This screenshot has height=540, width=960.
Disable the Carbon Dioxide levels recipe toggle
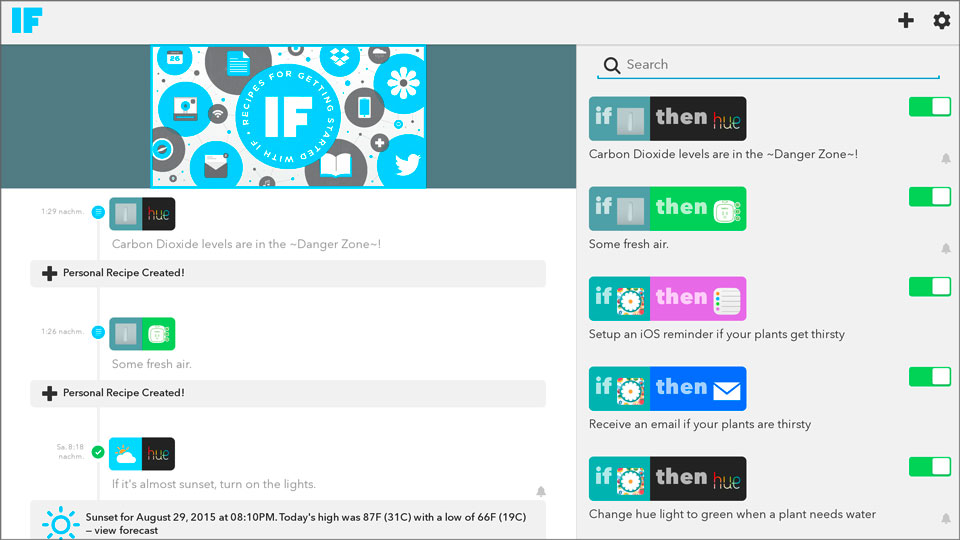[x=929, y=107]
